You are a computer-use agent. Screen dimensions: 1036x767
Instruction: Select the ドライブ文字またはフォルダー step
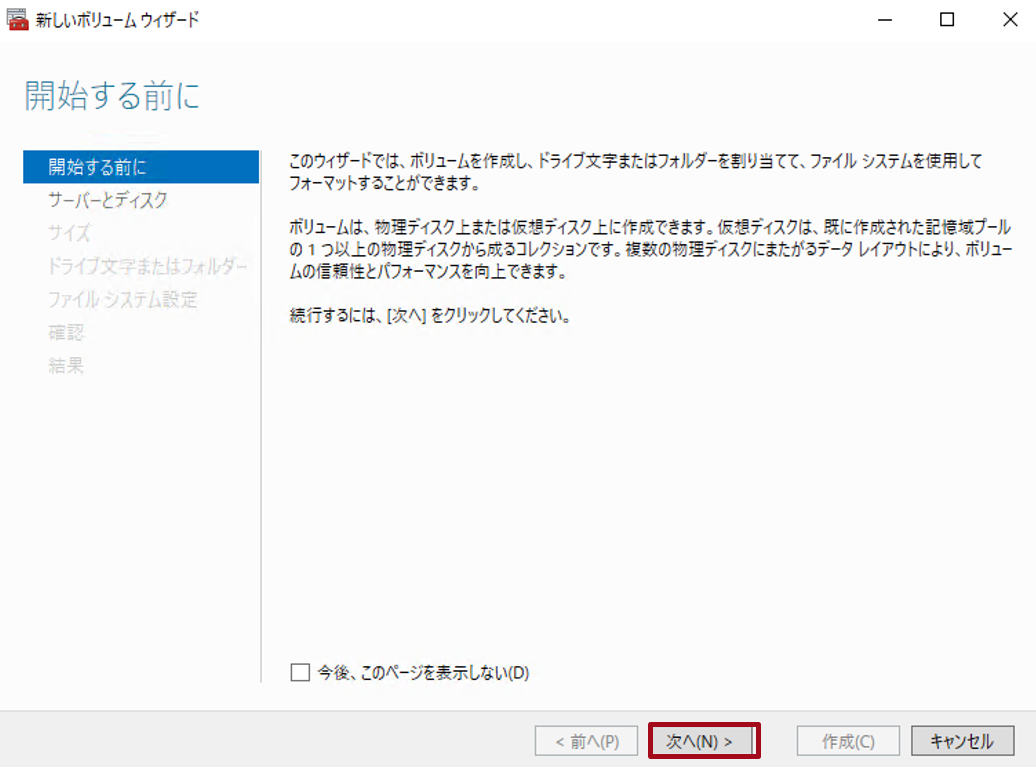pyautogui.click(x=140, y=265)
